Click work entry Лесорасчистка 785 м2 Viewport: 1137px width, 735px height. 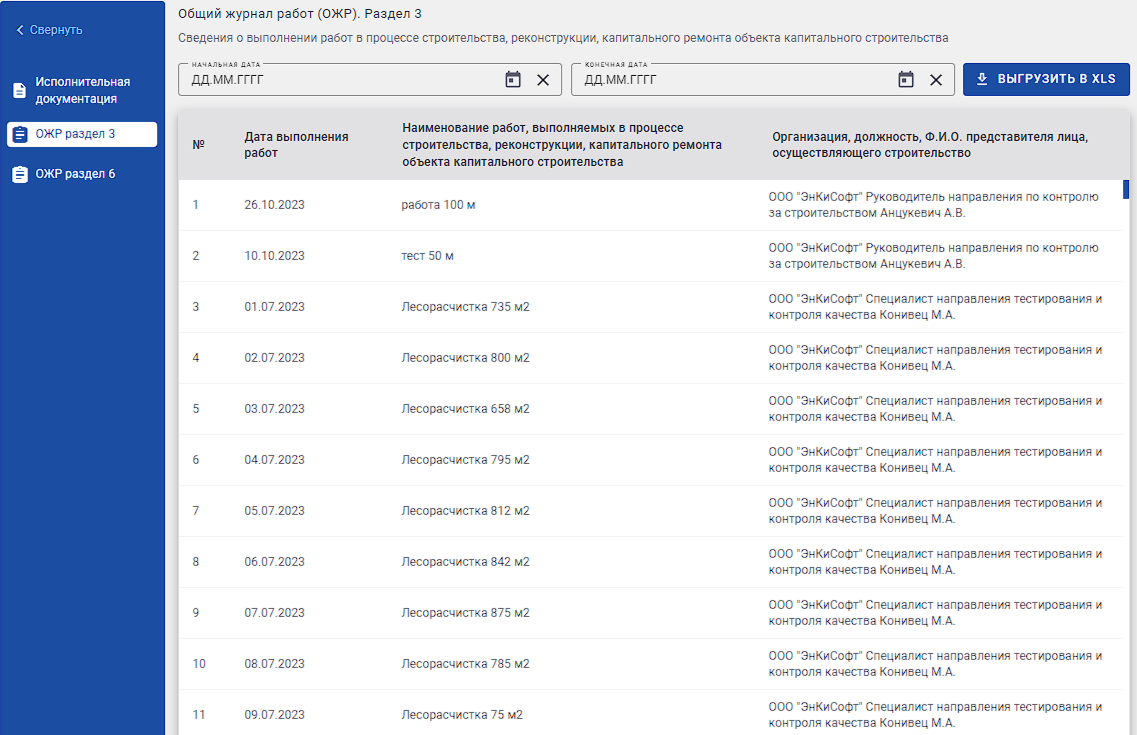[x=466, y=664]
